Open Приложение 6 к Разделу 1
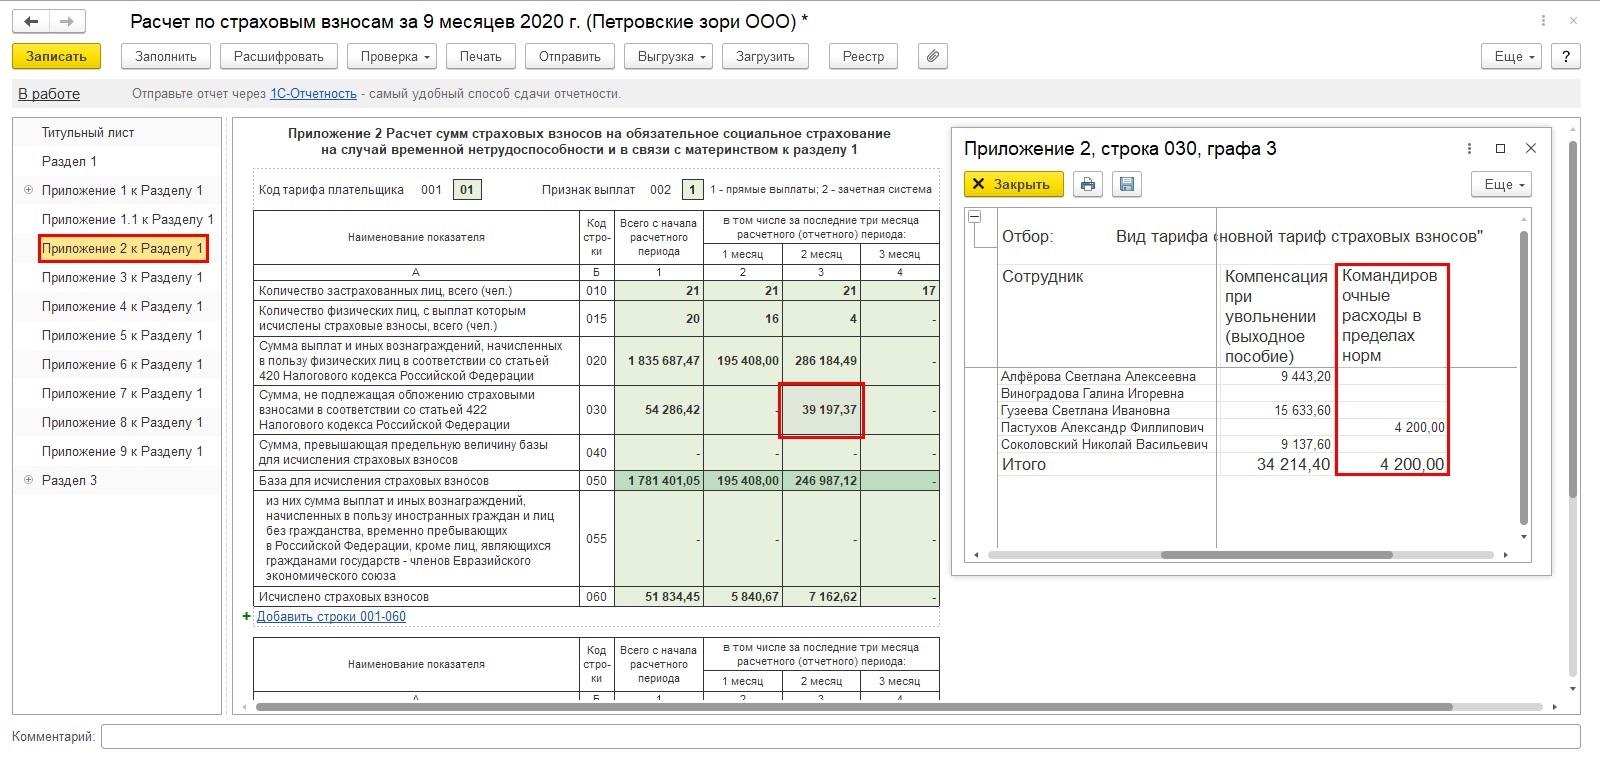The image size is (1600, 761). 122,364
